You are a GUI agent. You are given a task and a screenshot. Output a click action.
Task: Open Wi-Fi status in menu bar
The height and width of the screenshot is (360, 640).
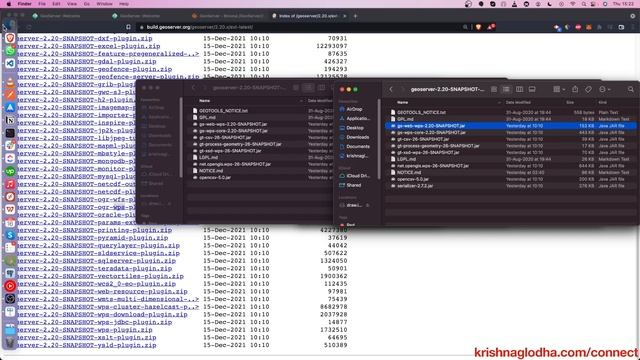click(573, 4)
